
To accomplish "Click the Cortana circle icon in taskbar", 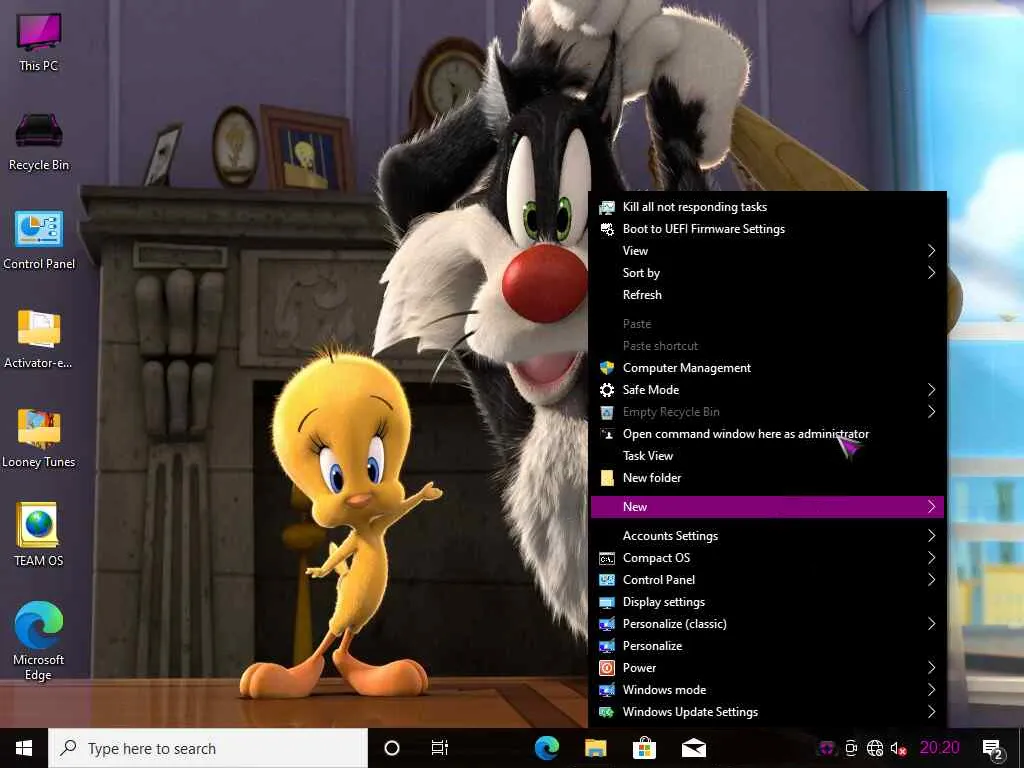I will click(x=392, y=748).
